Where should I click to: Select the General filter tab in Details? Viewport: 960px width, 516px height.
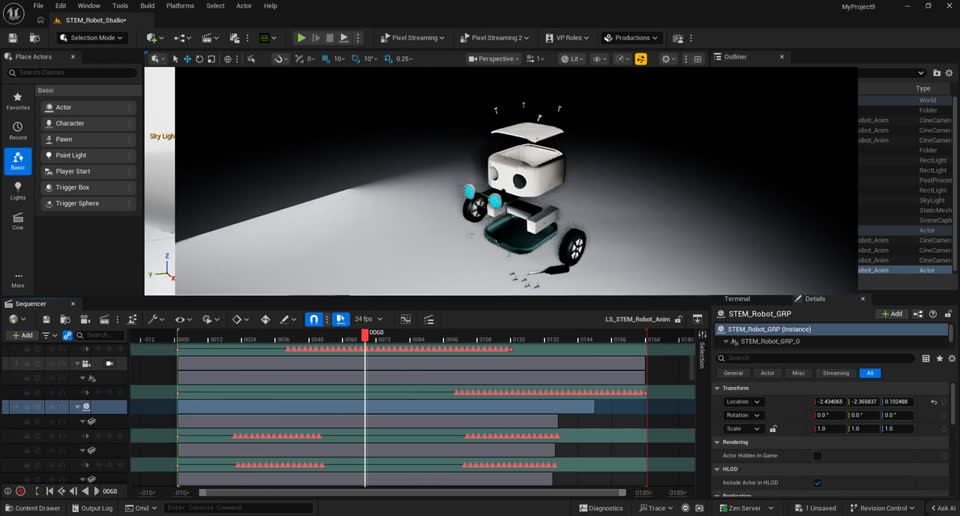tap(733, 373)
